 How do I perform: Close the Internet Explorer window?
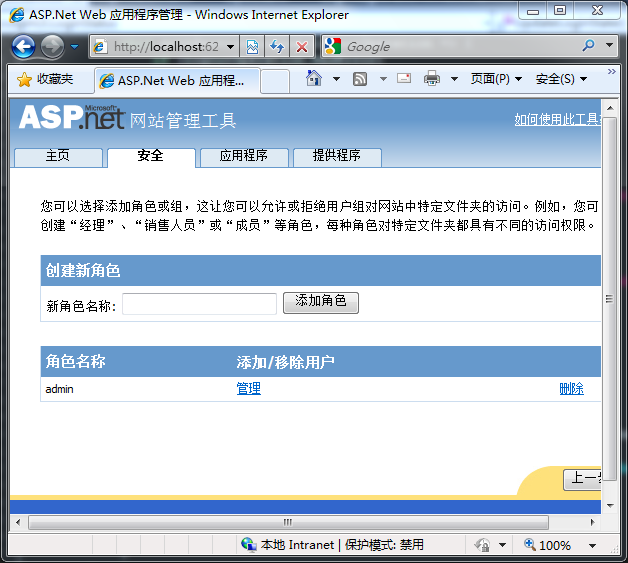point(597,11)
